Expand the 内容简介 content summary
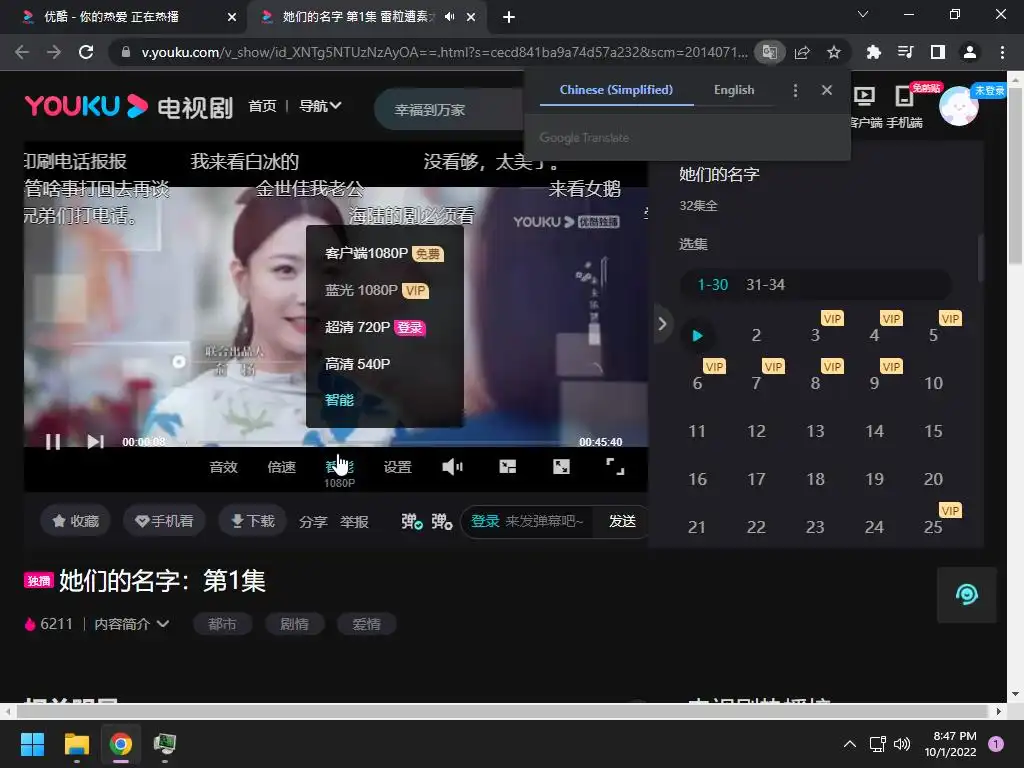Image resolution: width=1024 pixels, height=768 pixels. coord(132,624)
